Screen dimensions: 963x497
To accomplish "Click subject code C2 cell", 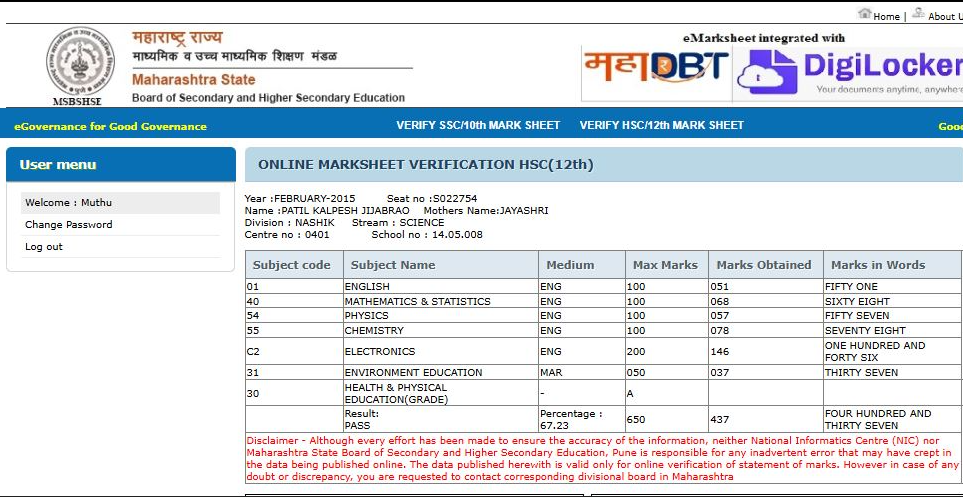I will [294, 351].
